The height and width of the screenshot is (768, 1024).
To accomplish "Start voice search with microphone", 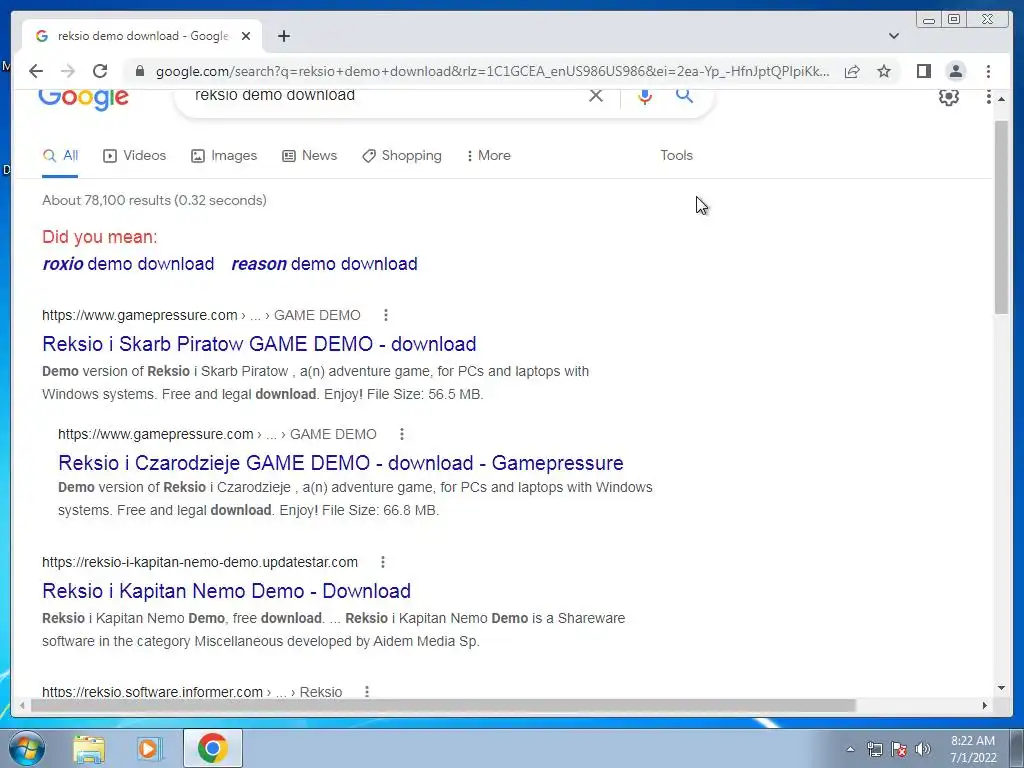I will point(645,95).
